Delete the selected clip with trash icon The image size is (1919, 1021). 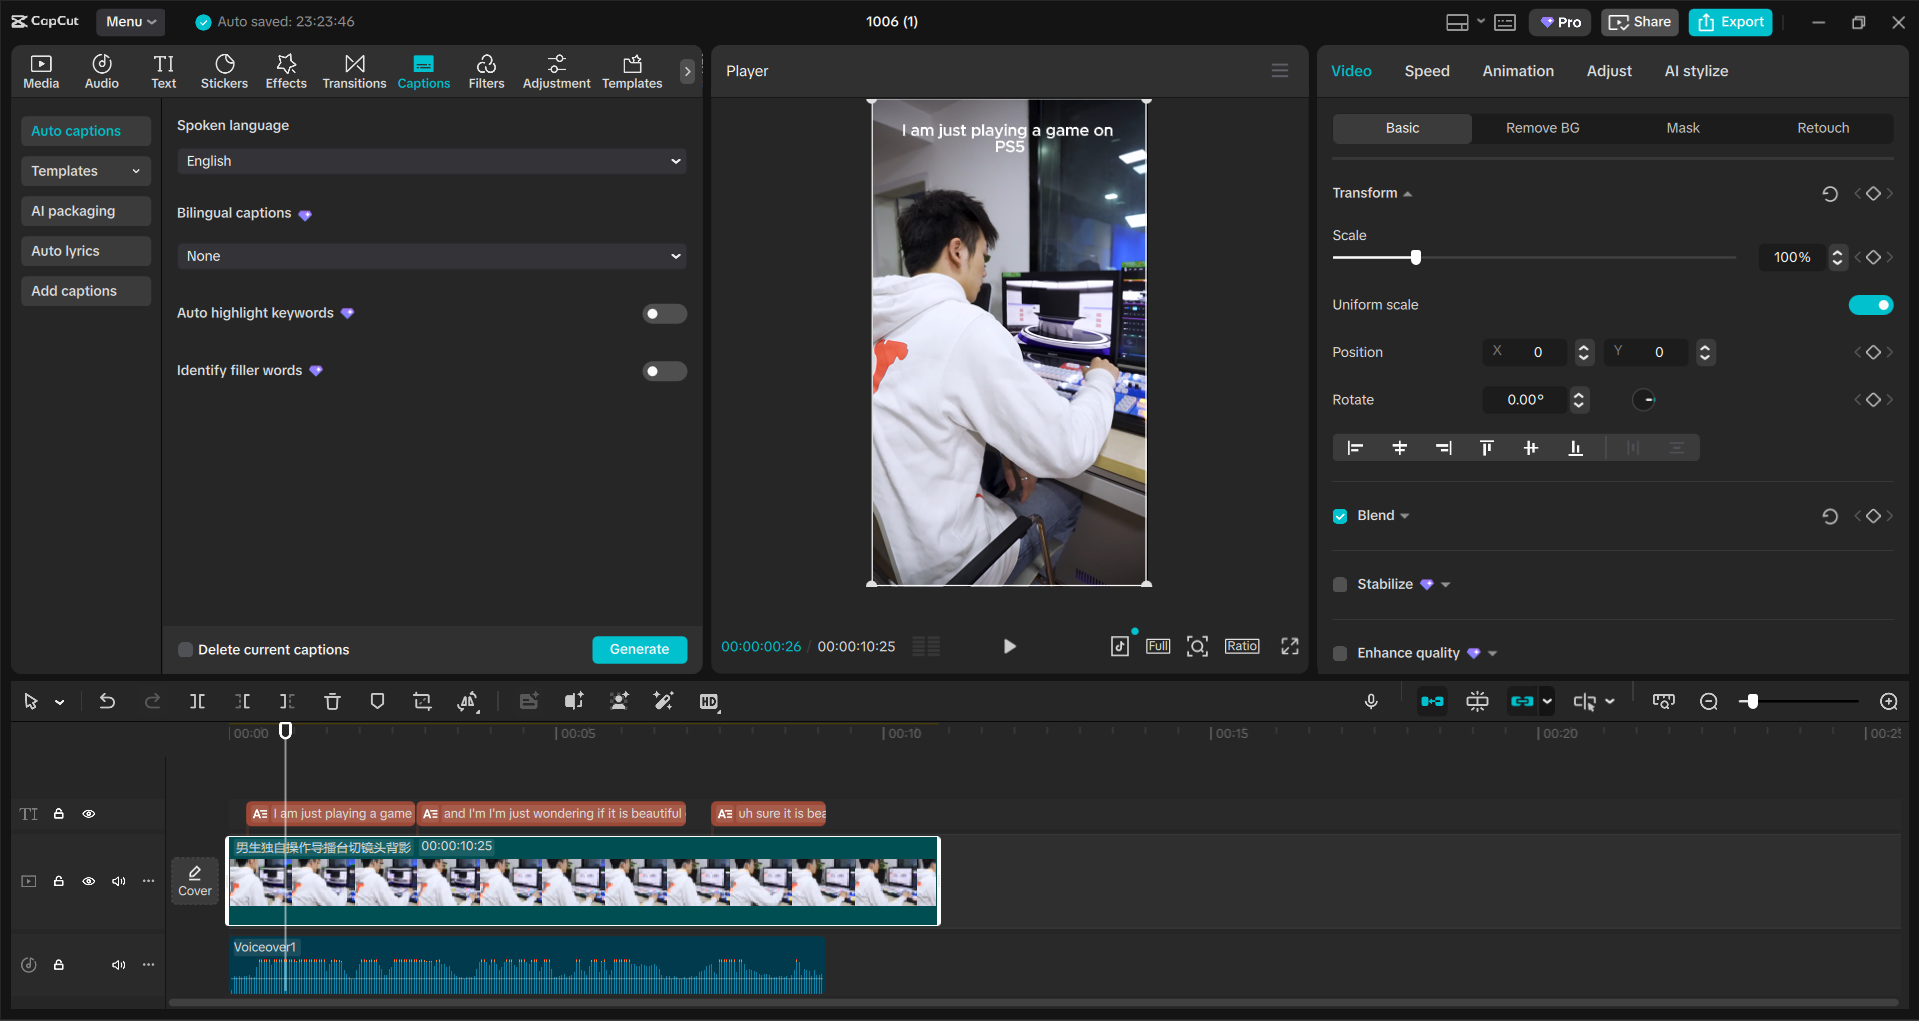[332, 701]
